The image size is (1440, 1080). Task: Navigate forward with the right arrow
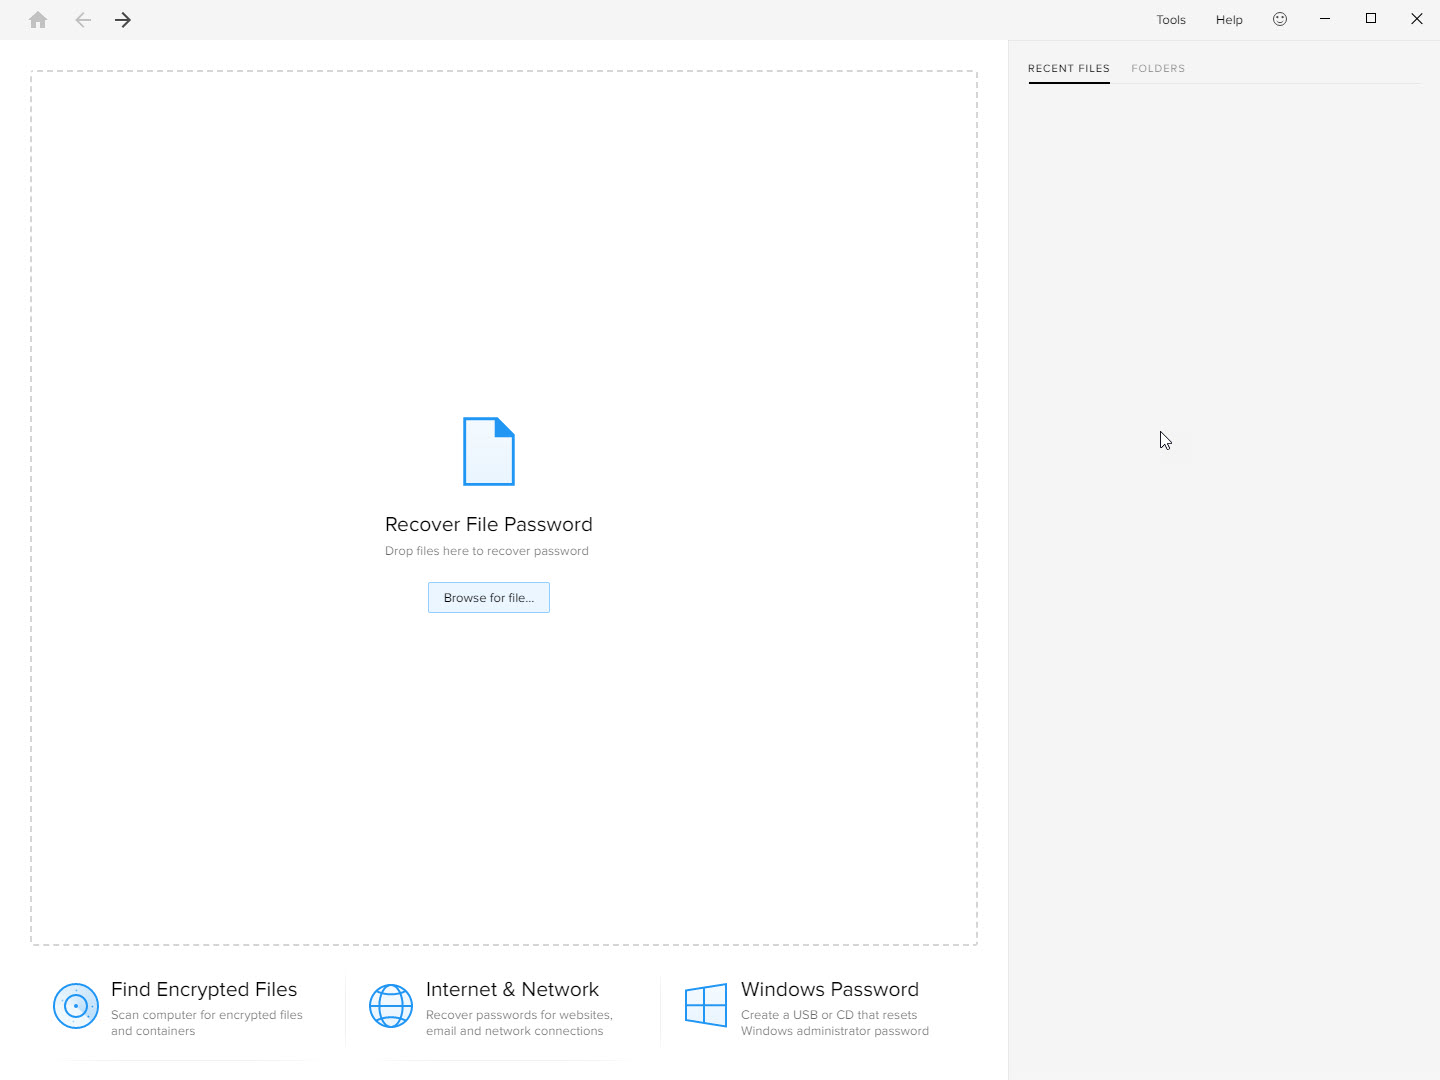click(x=123, y=20)
